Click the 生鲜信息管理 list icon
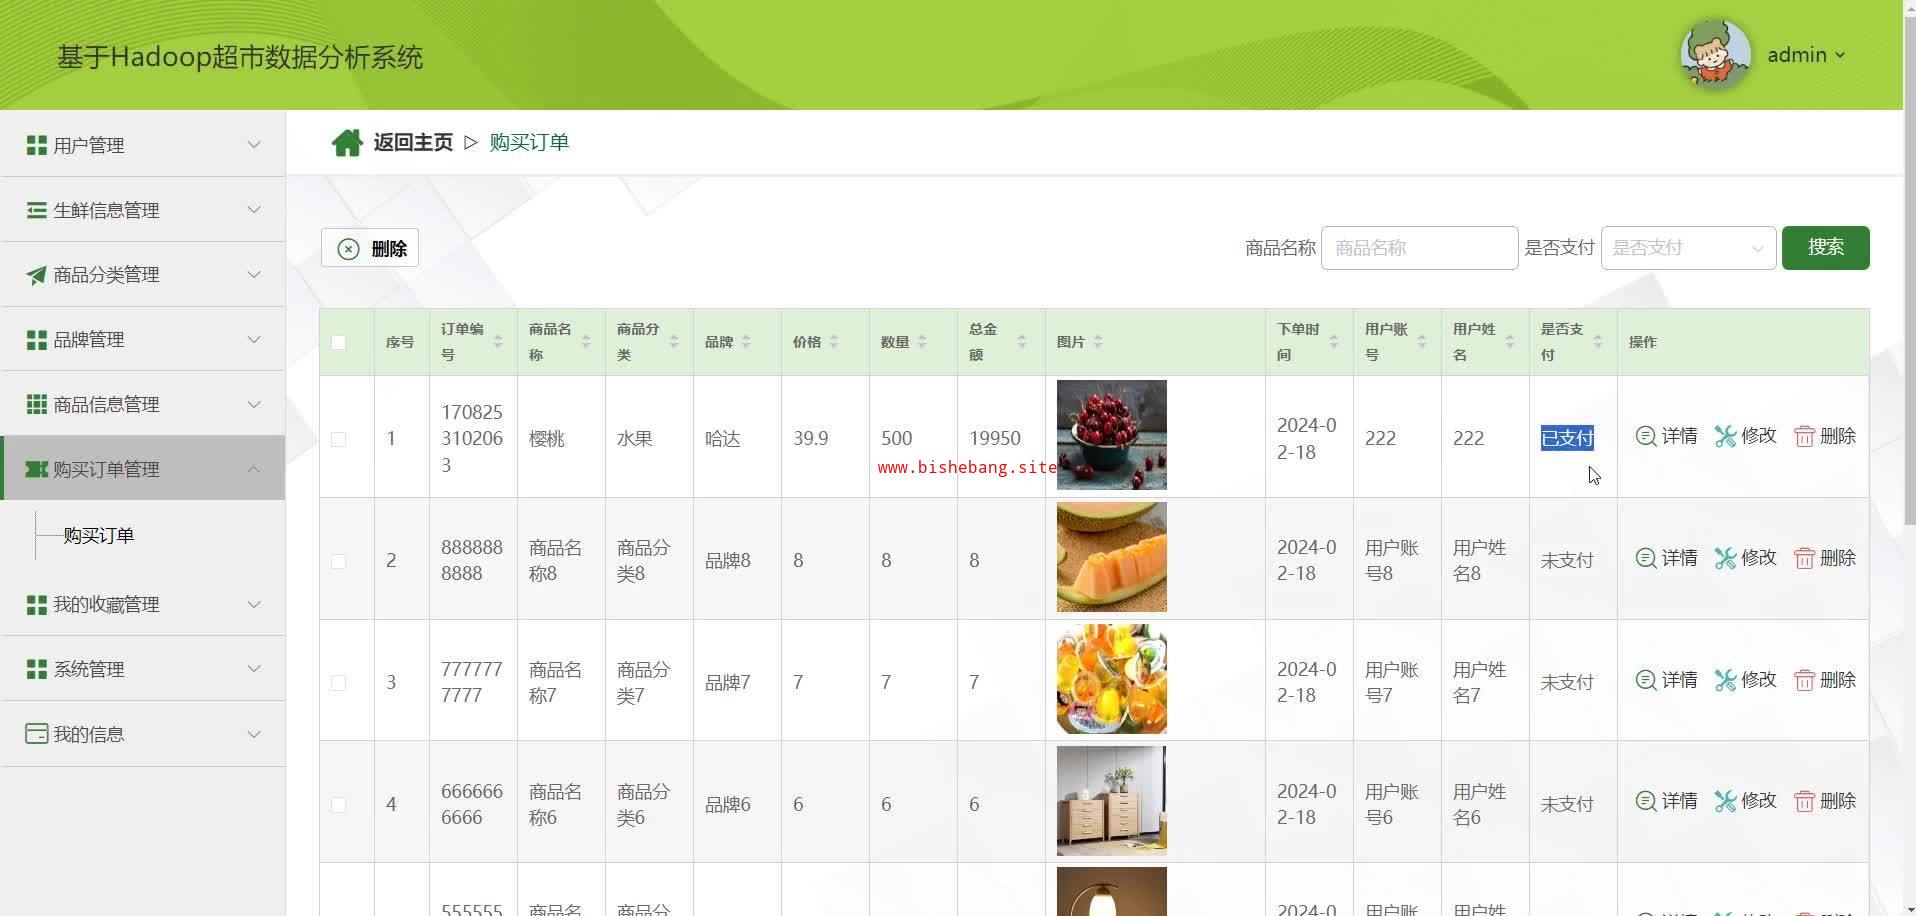The height and width of the screenshot is (916, 1916). 36,210
